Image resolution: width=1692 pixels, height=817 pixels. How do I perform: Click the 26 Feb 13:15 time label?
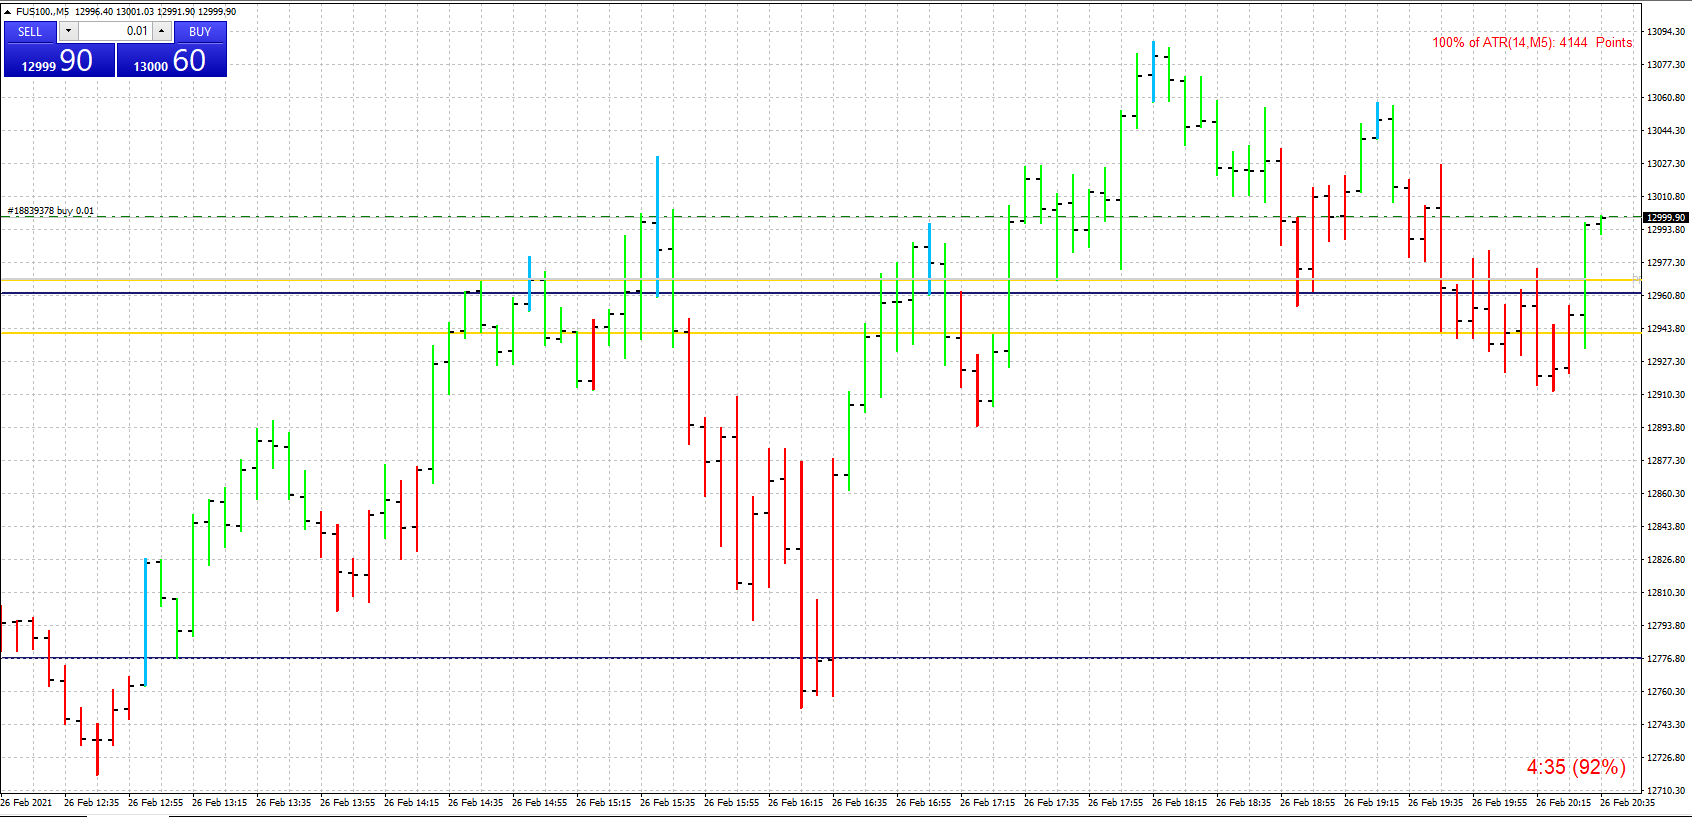220,803
